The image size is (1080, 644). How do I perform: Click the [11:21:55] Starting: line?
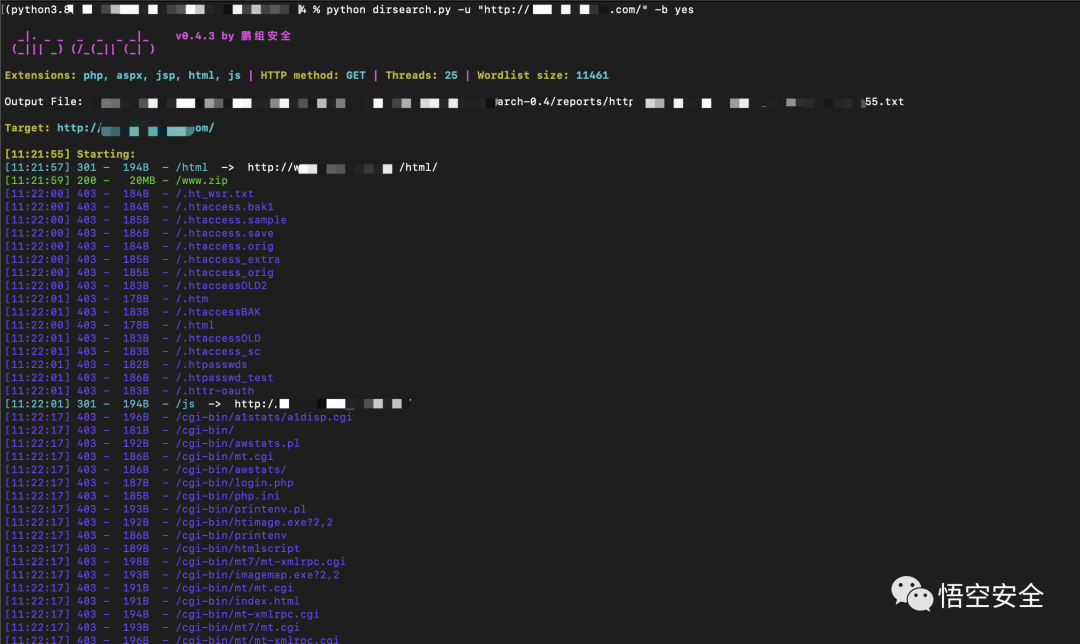(70, 154)
